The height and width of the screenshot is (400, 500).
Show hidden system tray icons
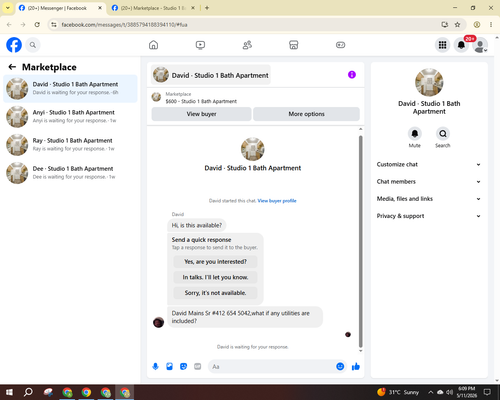430,392
